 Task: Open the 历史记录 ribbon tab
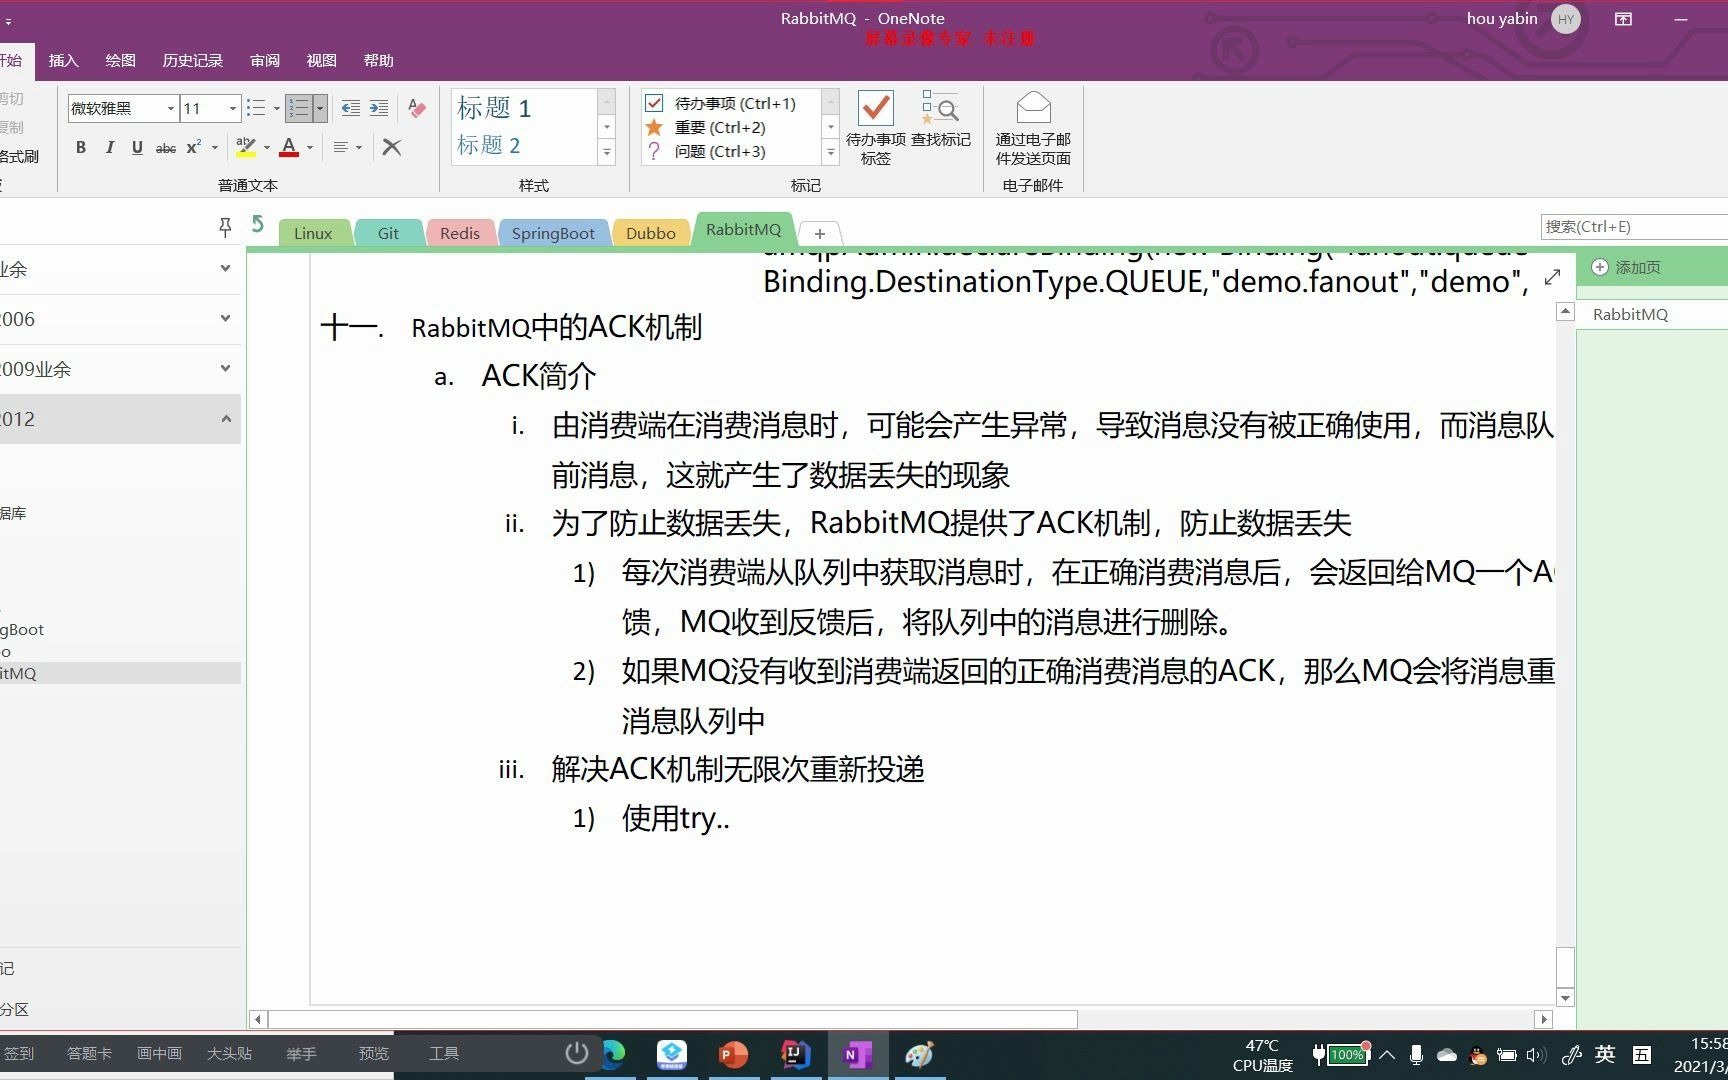[193, 61]
